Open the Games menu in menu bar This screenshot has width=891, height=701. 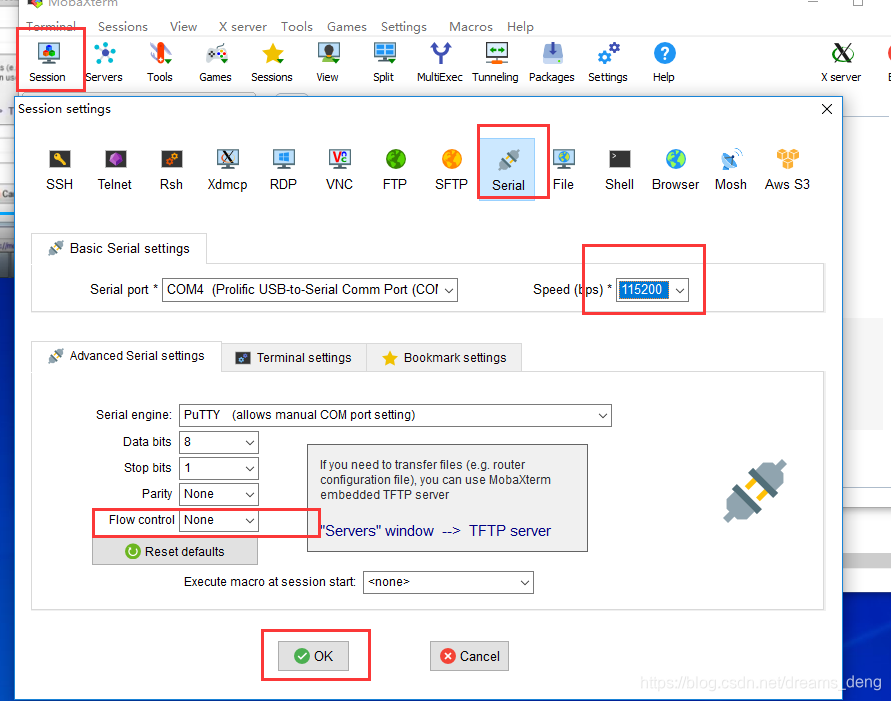click(347, 27)
